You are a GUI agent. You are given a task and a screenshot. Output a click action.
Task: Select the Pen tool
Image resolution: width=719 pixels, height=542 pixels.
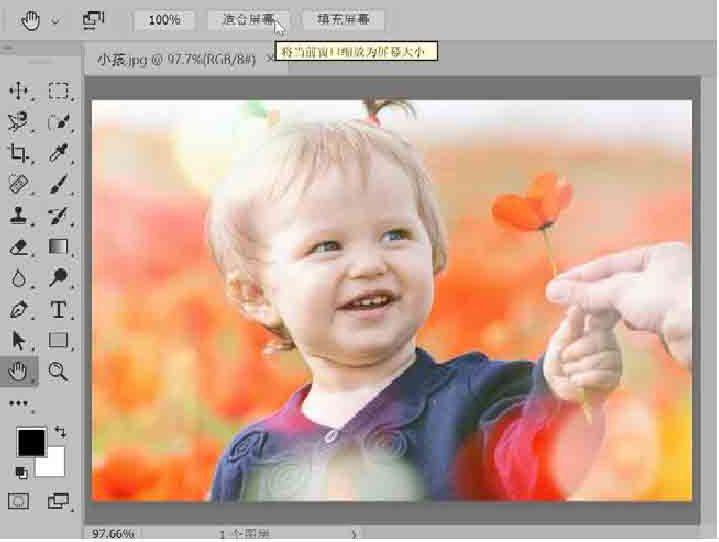[x=18, y=309]
